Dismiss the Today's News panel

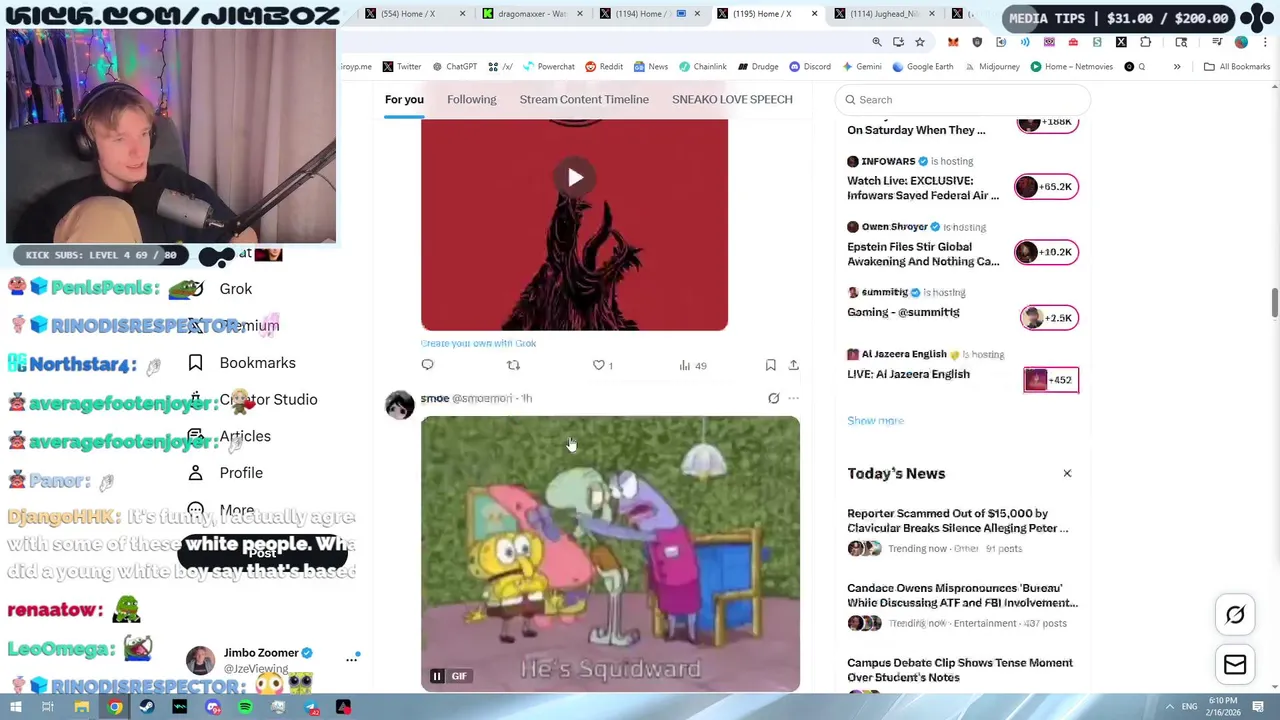point(1067,473)
